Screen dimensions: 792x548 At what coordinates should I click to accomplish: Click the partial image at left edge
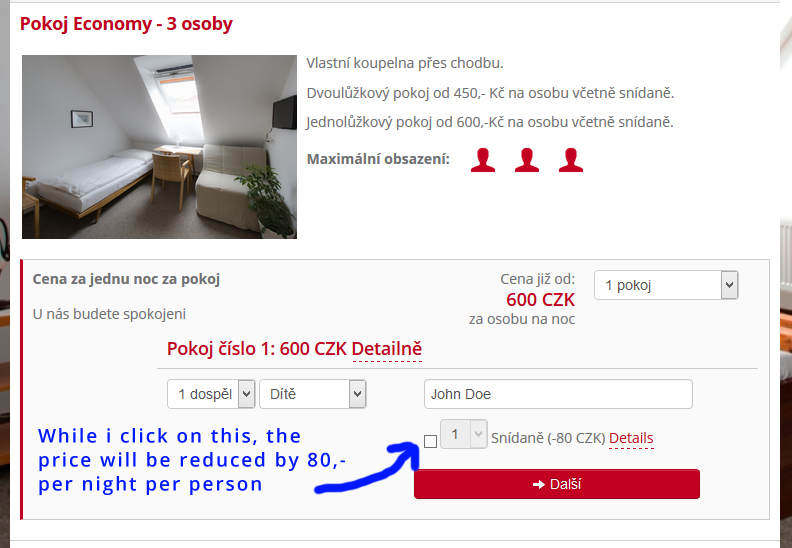click(x=5, y=273)
